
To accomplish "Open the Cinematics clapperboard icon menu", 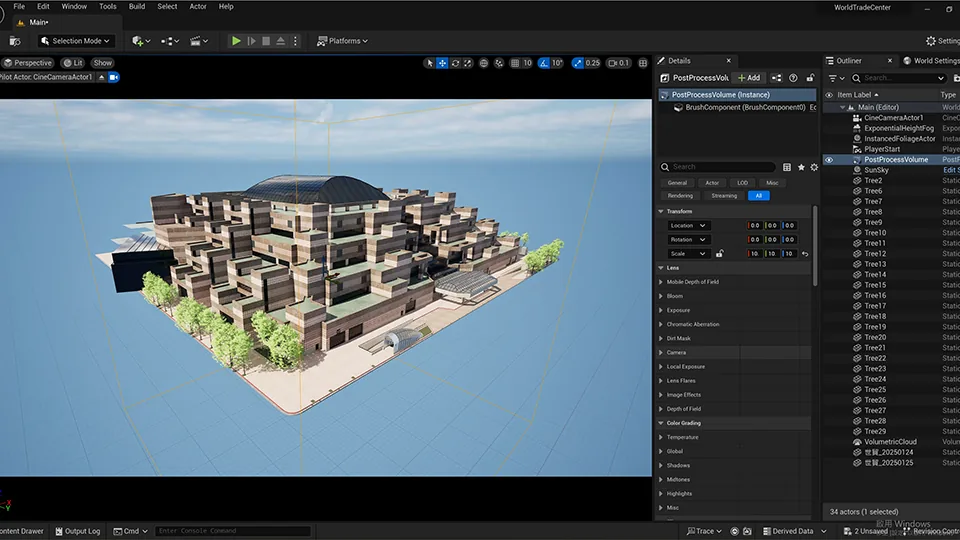I will coord(198,41).
